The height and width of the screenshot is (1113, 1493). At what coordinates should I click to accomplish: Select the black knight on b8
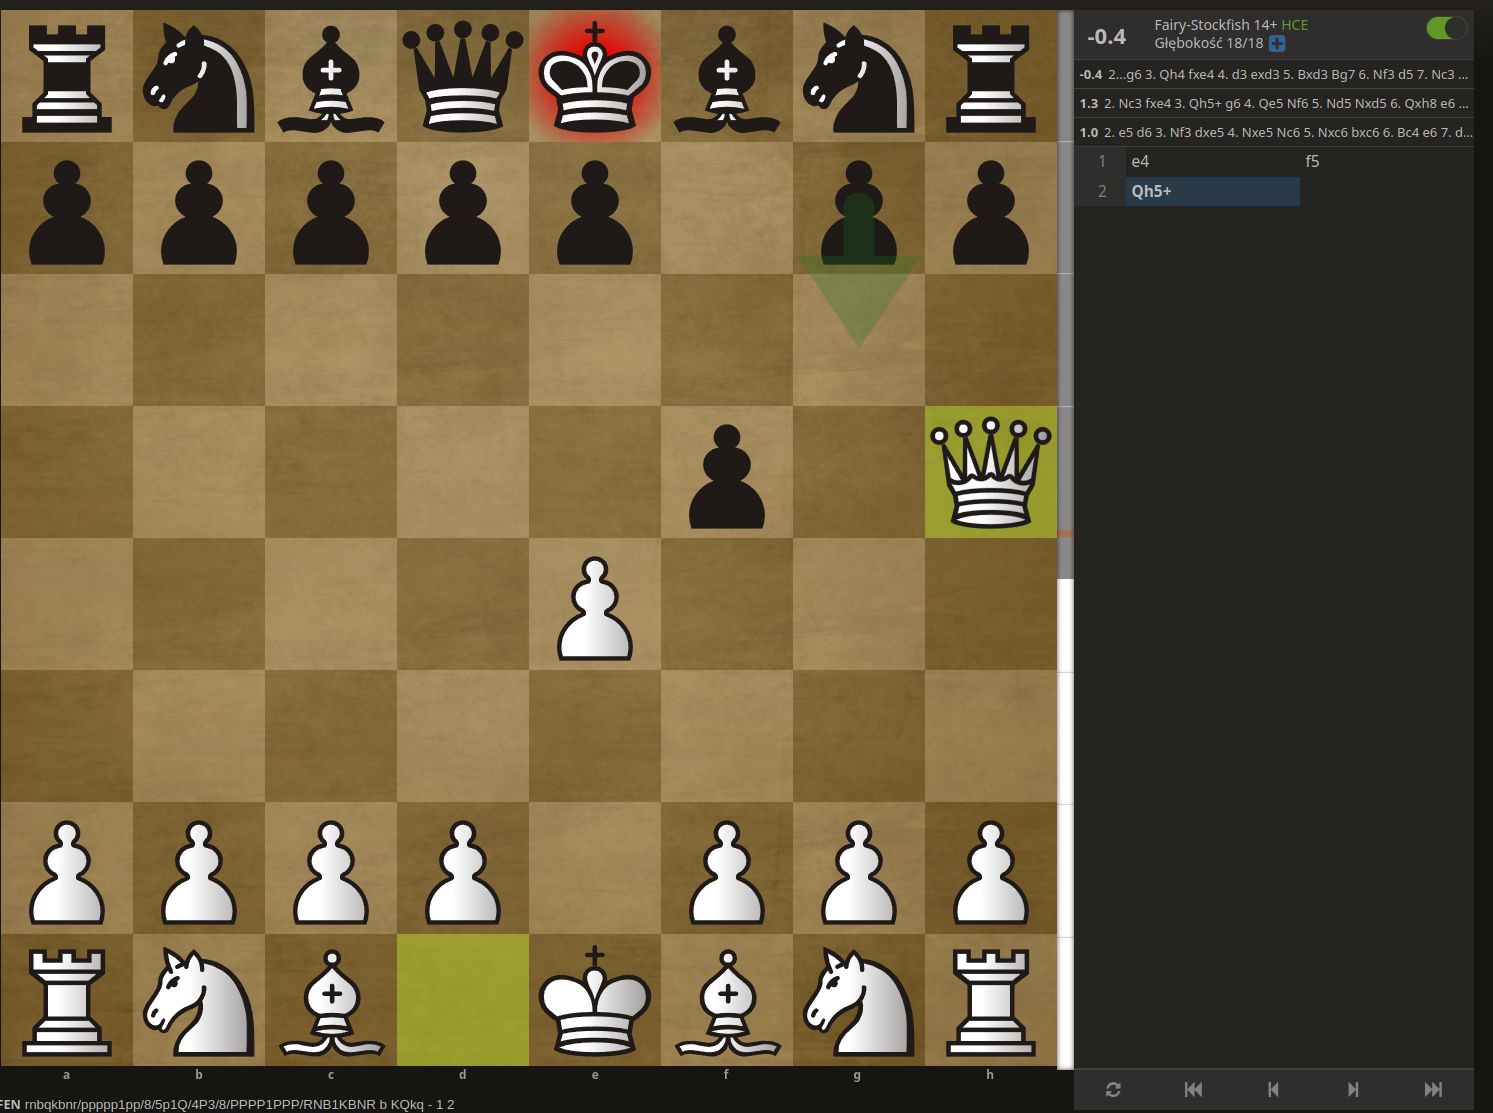[199, 76]
